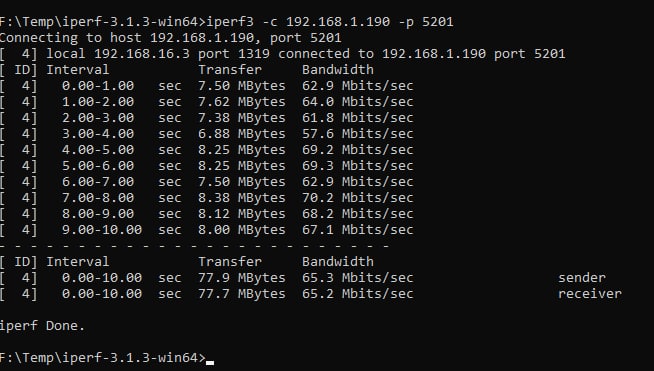This screenshot has height=371, width=654.
Task: Click the 70.2 Mbits/sec bandwidth value
Action: pos(358,198)
